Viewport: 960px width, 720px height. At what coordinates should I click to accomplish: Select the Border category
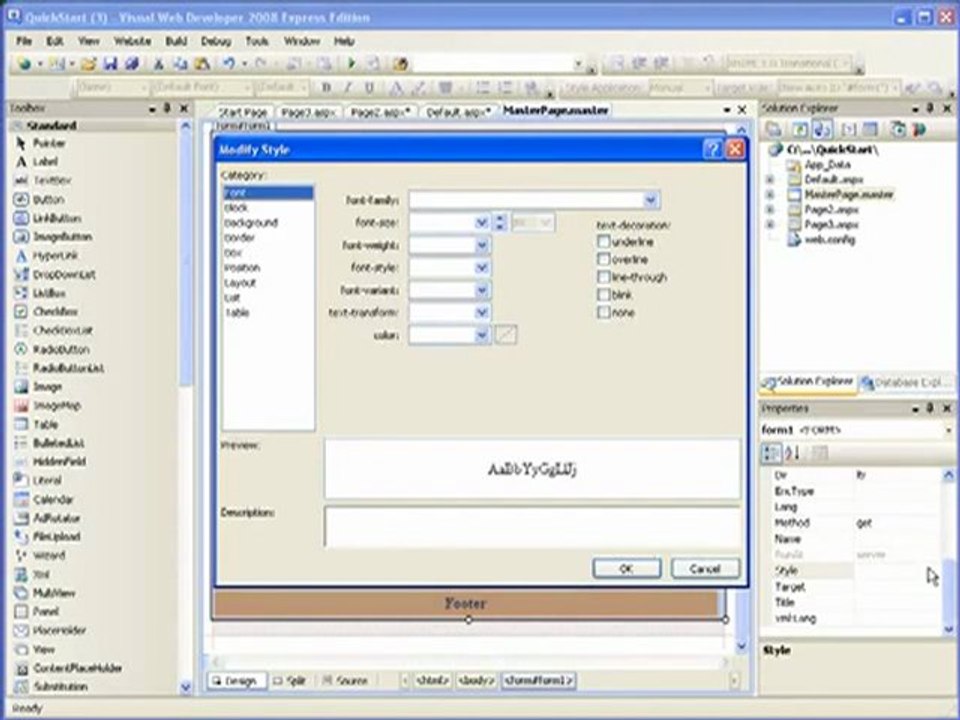239,238
